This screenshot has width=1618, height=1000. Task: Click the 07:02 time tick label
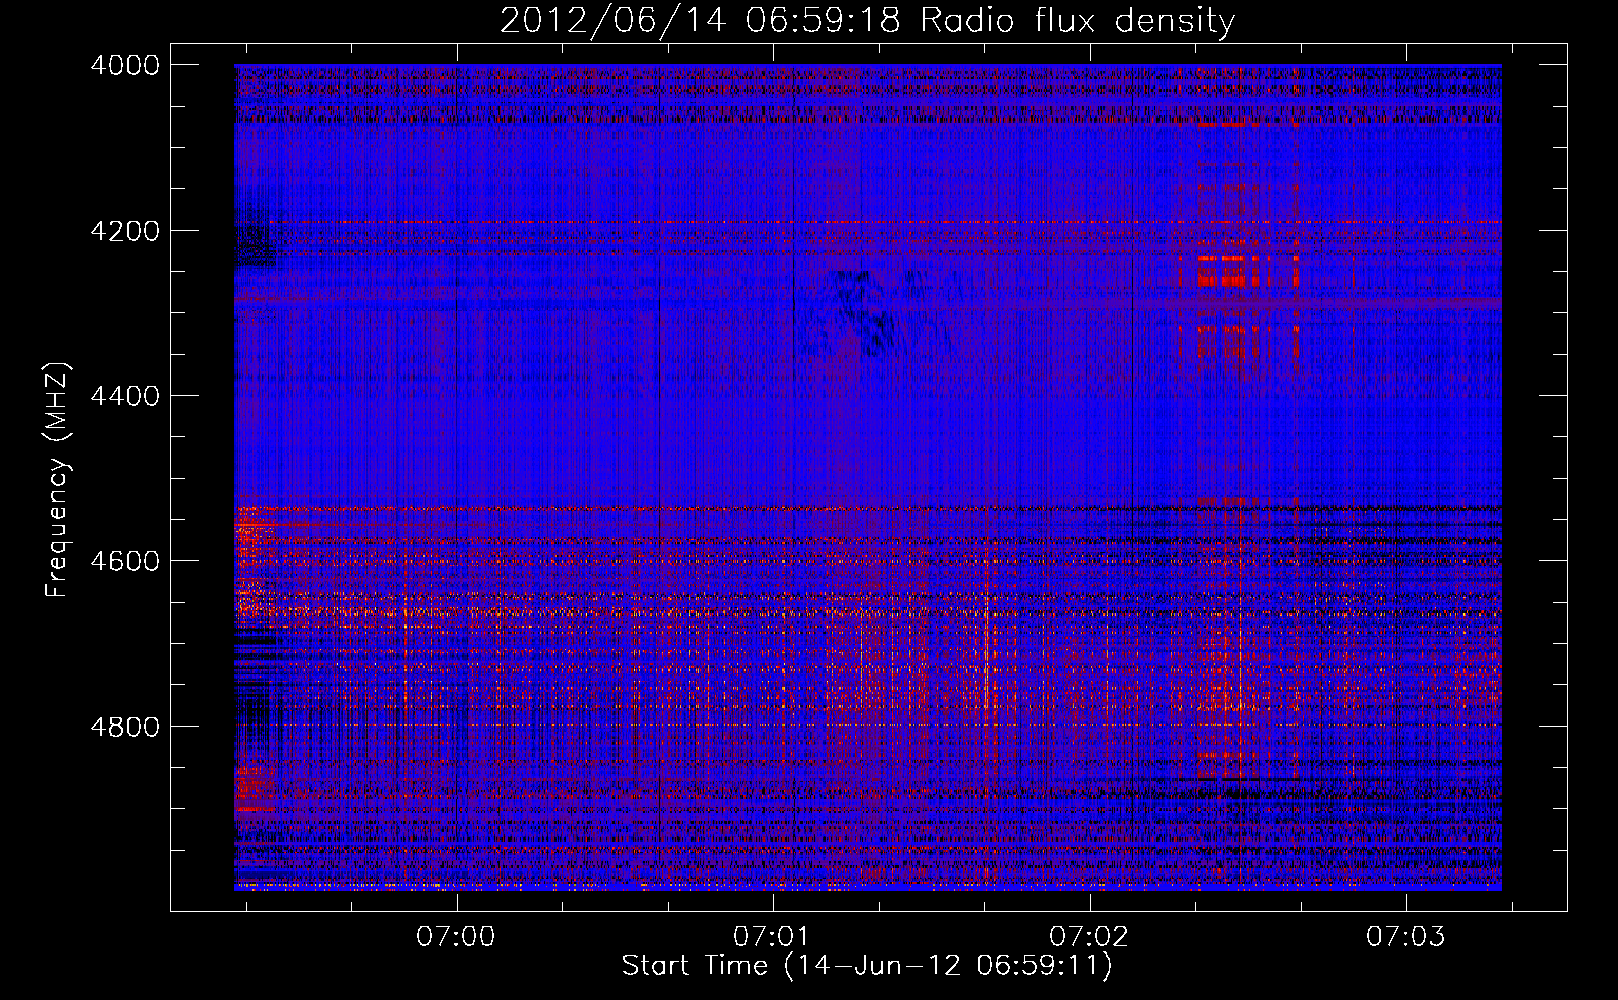[1089, 937]
